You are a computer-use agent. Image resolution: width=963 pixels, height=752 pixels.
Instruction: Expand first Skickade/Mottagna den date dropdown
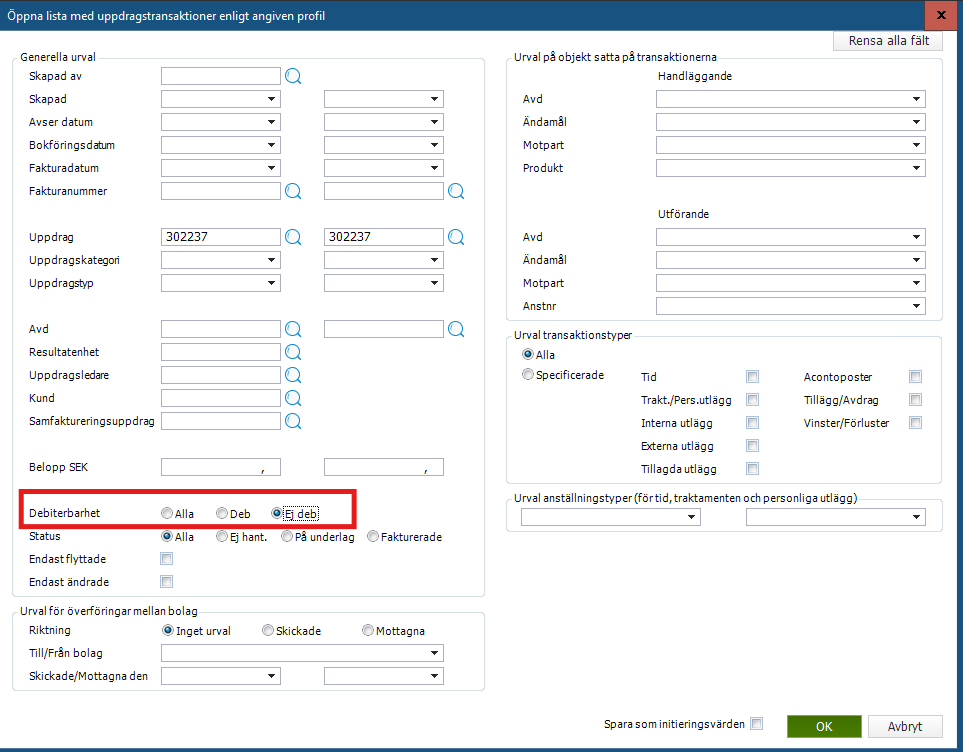[x=271, y=676]
